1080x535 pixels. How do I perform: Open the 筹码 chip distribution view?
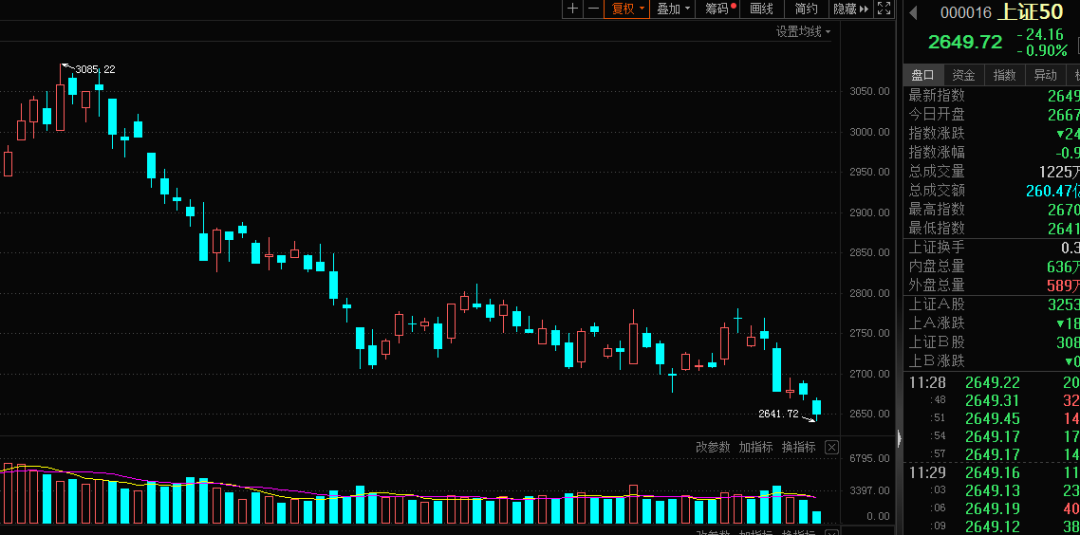[718, 9]
